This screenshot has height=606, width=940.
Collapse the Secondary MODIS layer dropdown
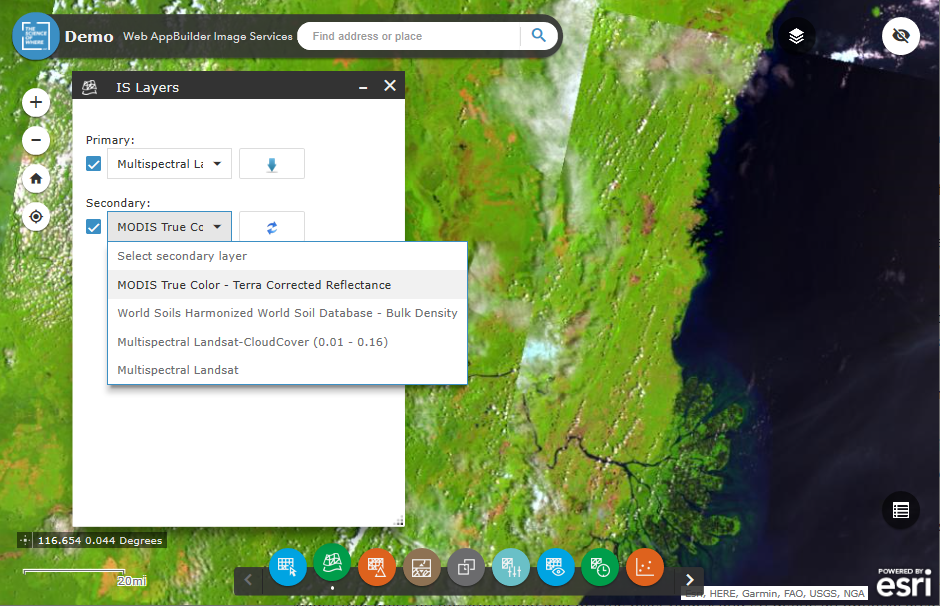[x=170, y=227]
